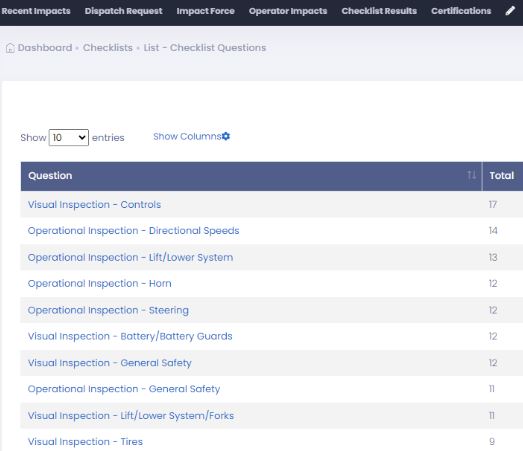Screen dimensions: 523x451
Task: Open Operational Inspection - Horn link
Action: tap(100, 284)
